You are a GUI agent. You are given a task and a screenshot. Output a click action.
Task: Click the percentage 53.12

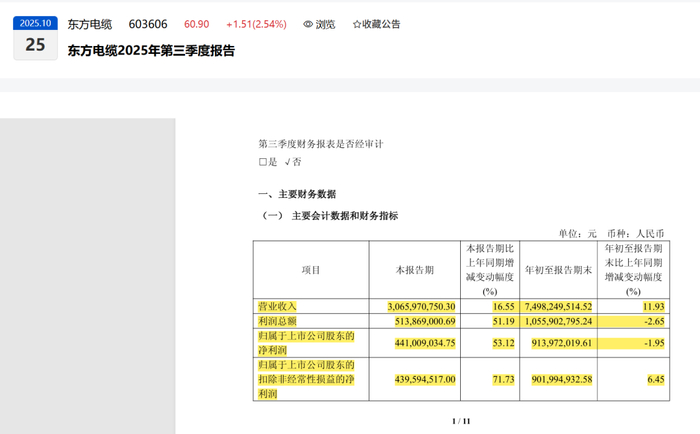[x=504, y=343]
